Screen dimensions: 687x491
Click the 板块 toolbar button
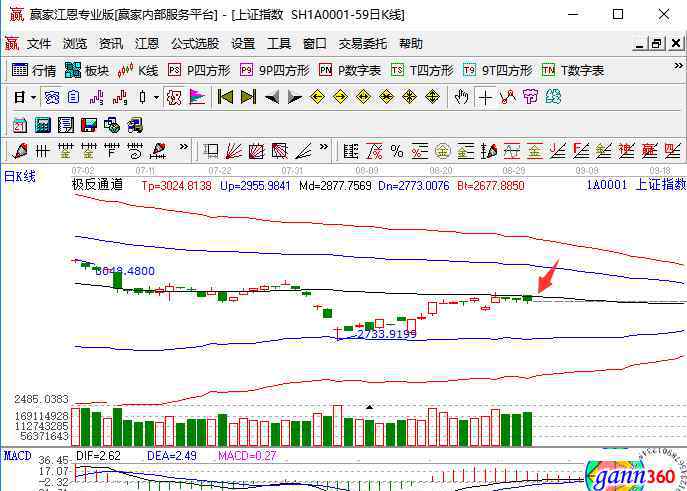(x=86, y=70)
